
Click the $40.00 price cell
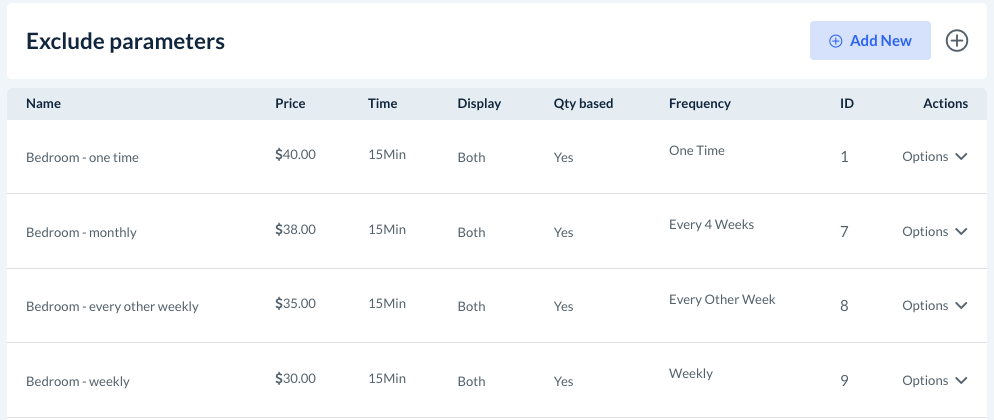click(295, 155)
